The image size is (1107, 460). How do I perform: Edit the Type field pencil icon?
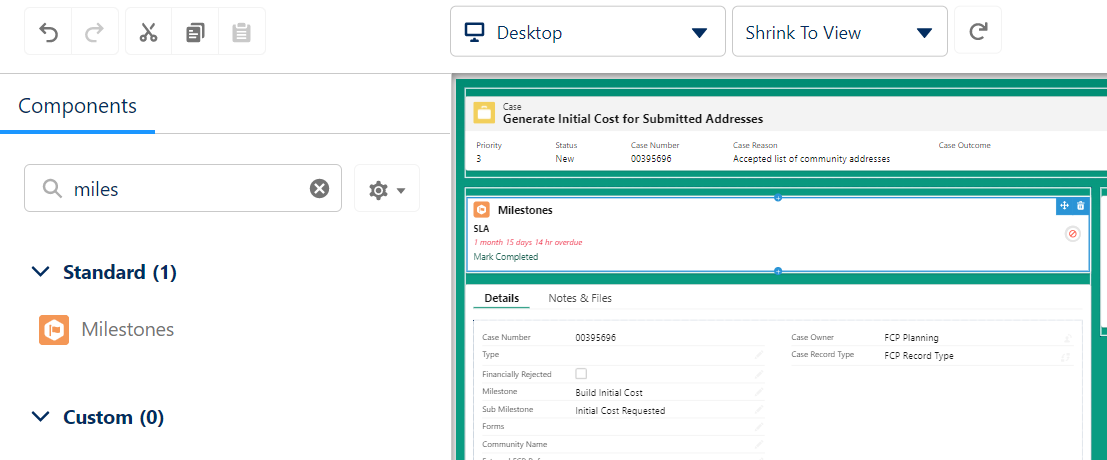[x=759, y=355]
